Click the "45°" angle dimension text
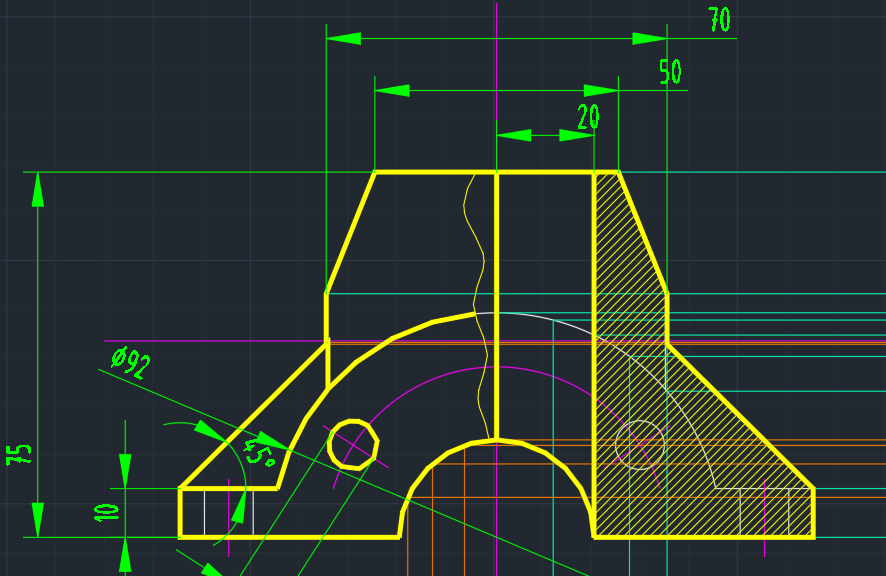 click(x=258, y=451)
